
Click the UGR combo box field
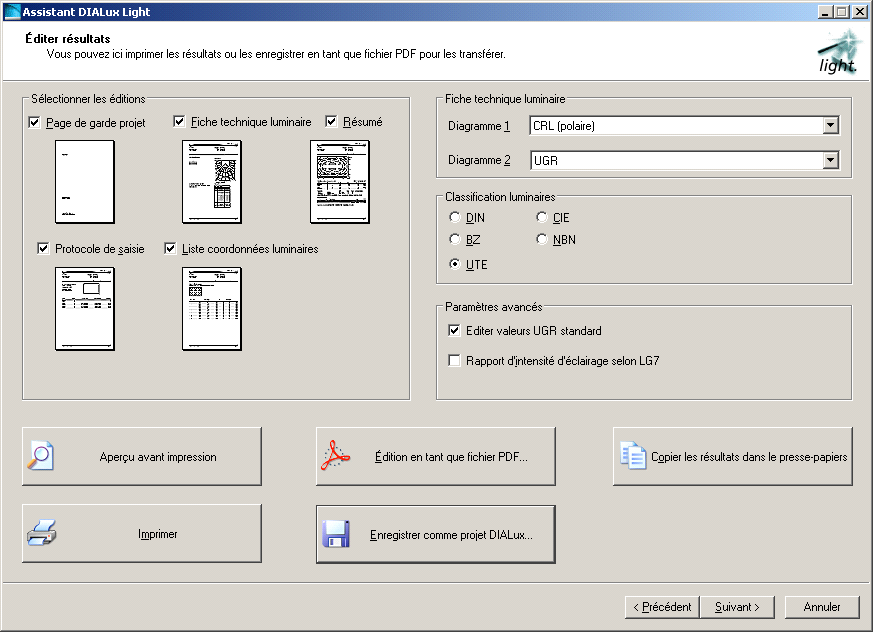click(684, 160)
